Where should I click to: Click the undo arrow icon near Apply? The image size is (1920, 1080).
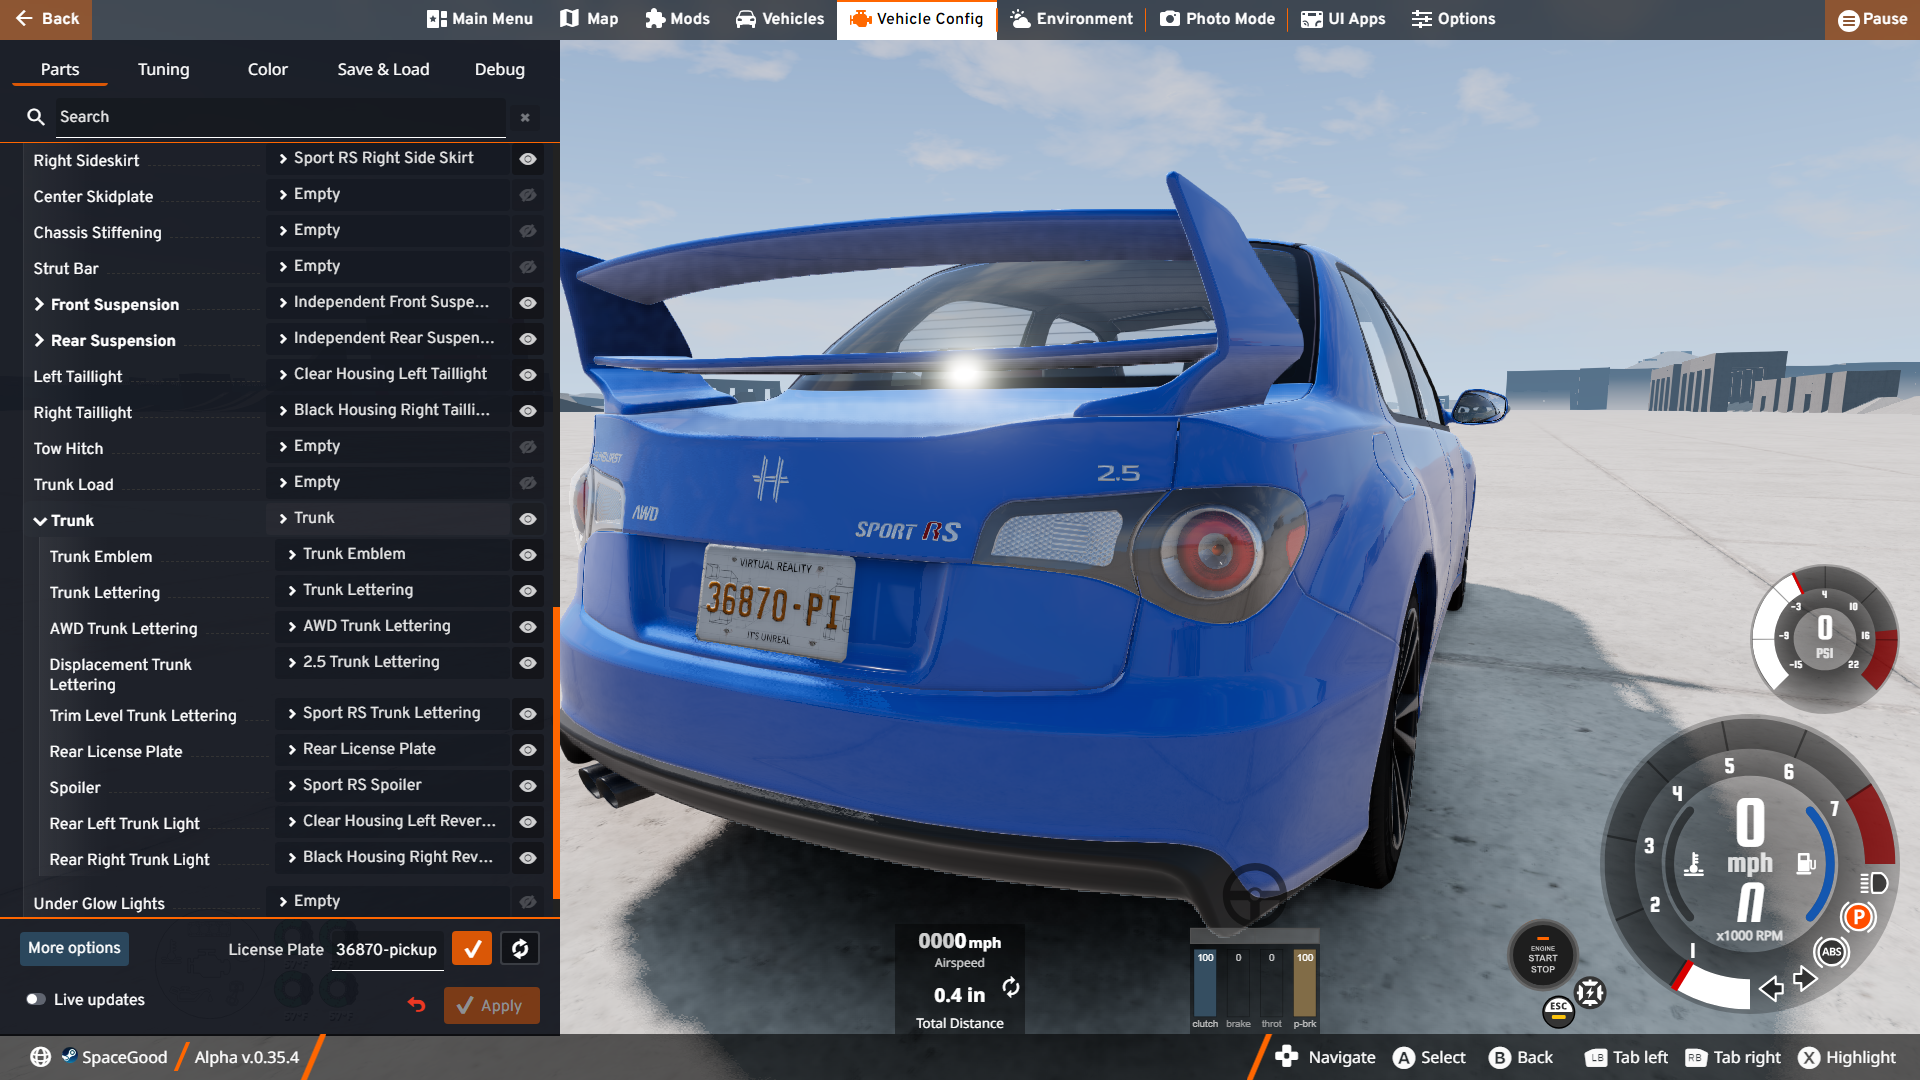(417, 1005)
